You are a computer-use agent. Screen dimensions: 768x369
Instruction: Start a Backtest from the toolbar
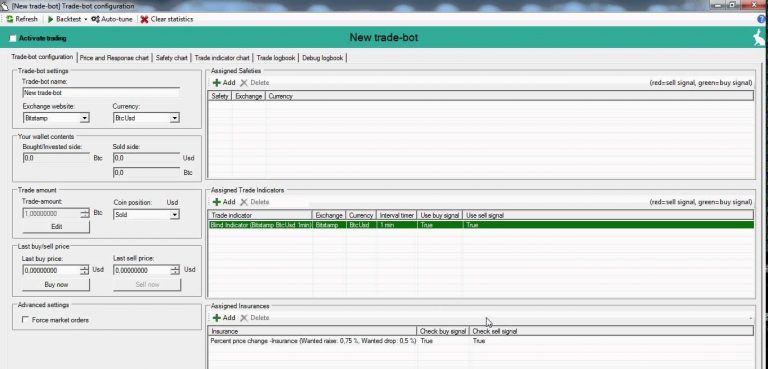pyautogui.click(x=64, y=19)
